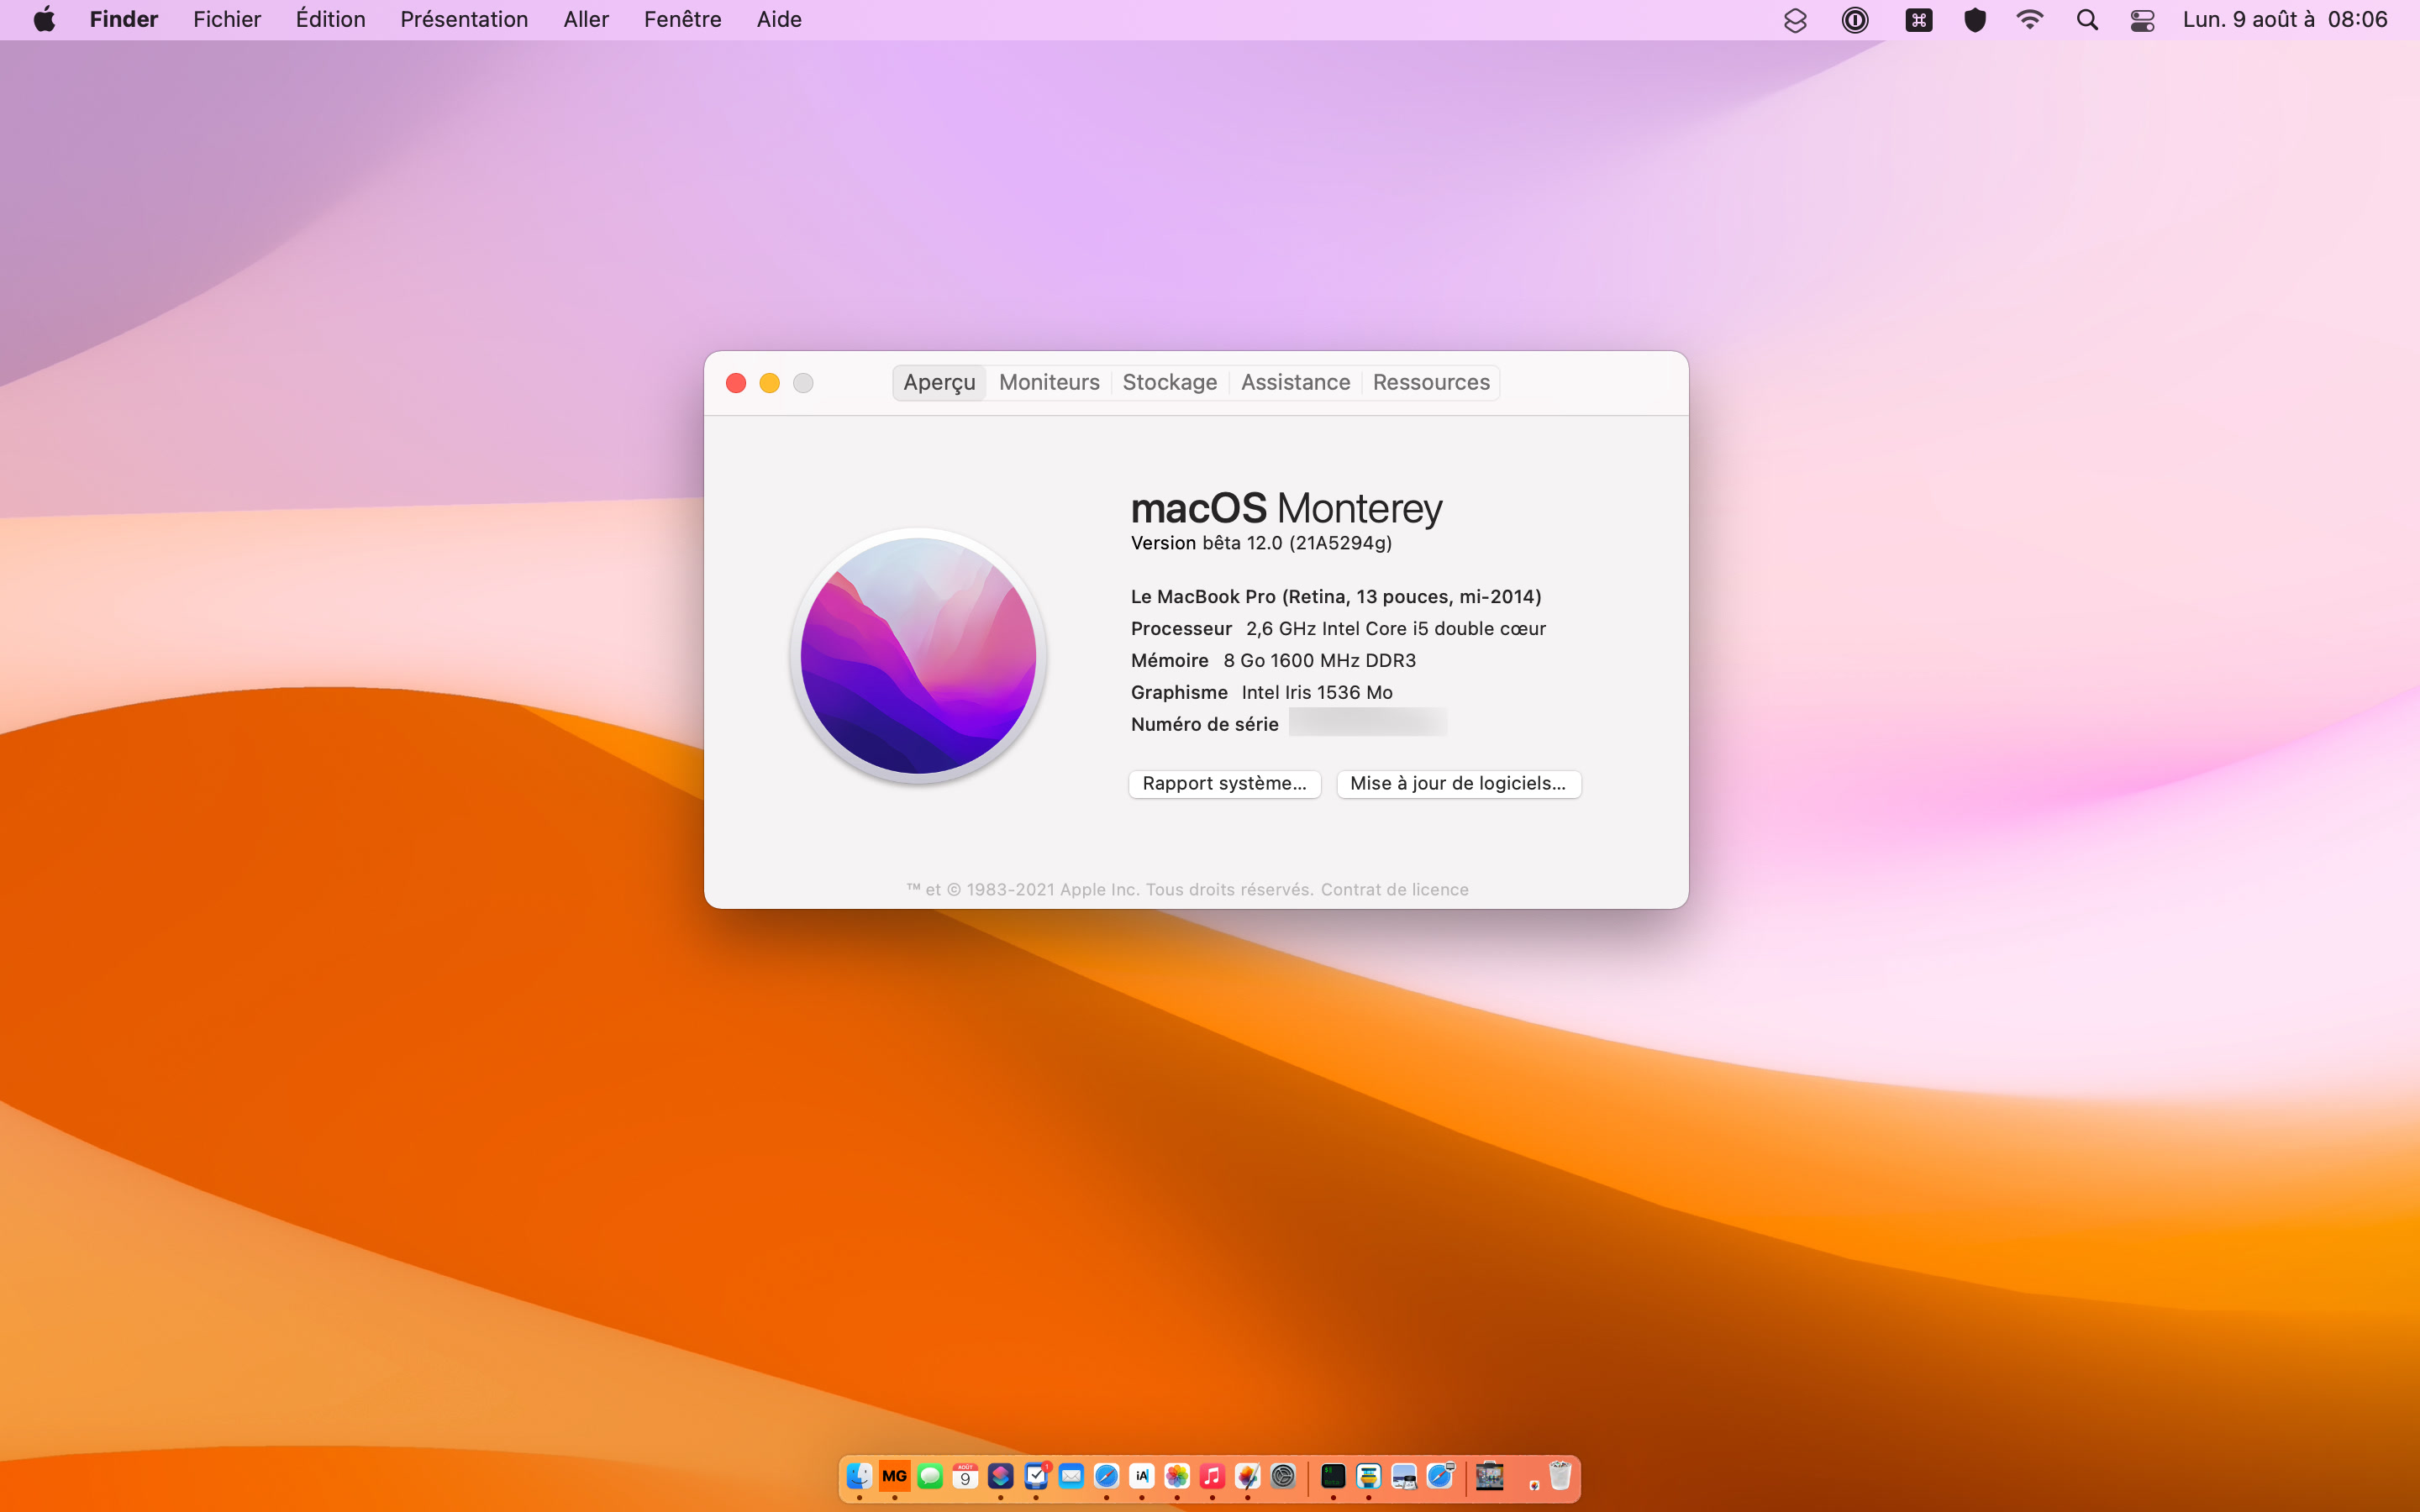Minimize the About This Mac window

point(770,383)
